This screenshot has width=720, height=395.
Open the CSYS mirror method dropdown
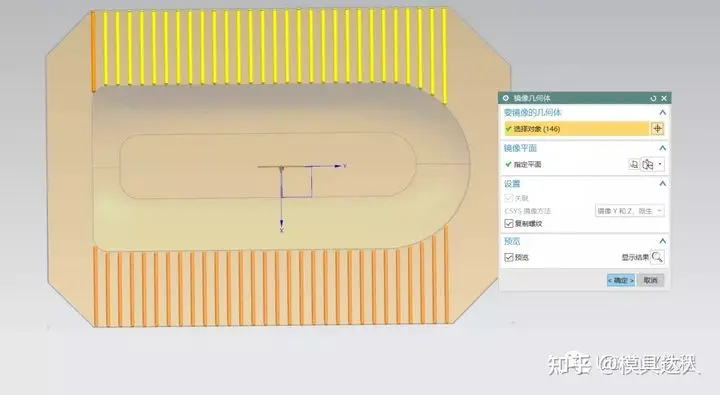(630, 211)
